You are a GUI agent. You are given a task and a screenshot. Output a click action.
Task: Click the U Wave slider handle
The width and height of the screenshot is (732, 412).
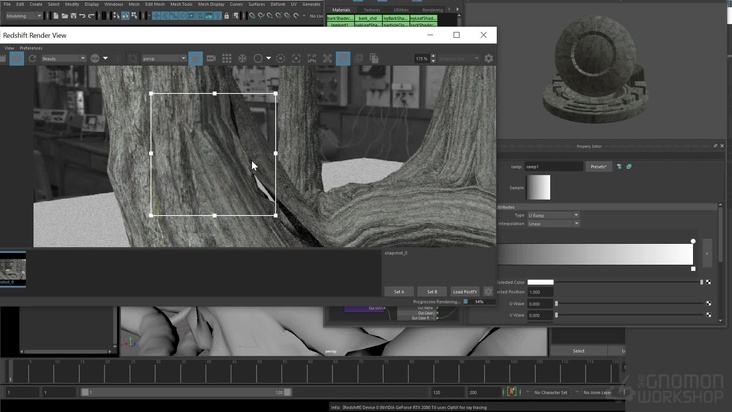click(x=556, y=304)
